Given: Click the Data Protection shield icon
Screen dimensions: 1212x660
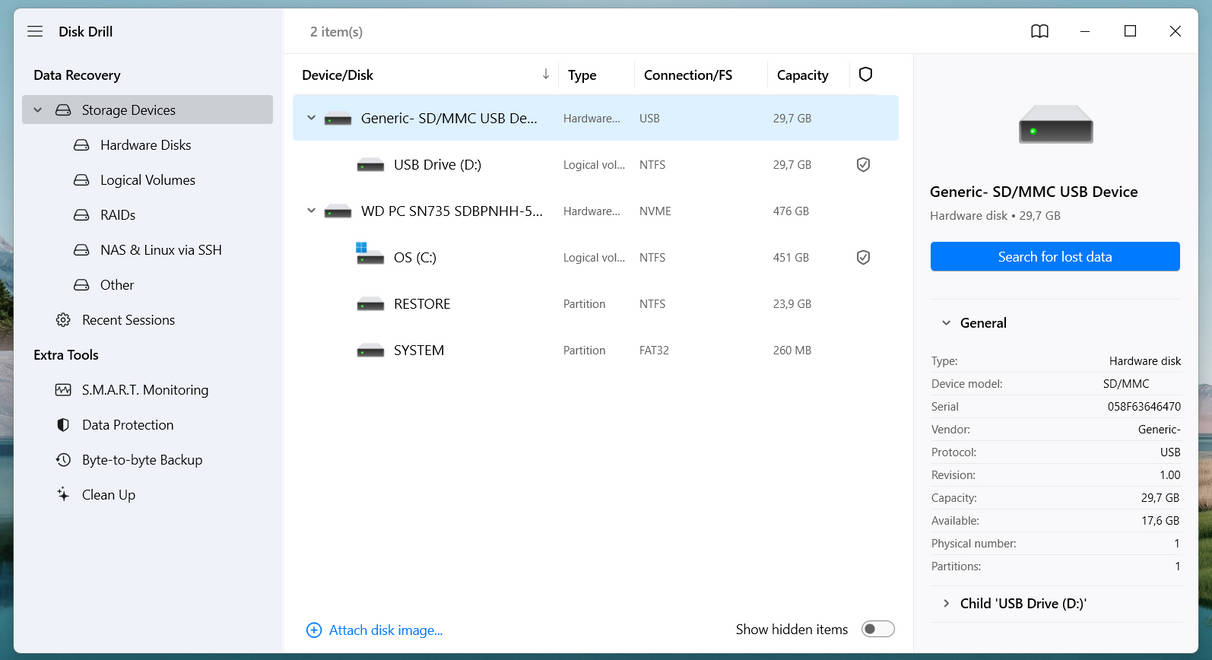Looking at the screenshot, I should tap(63, 425).
